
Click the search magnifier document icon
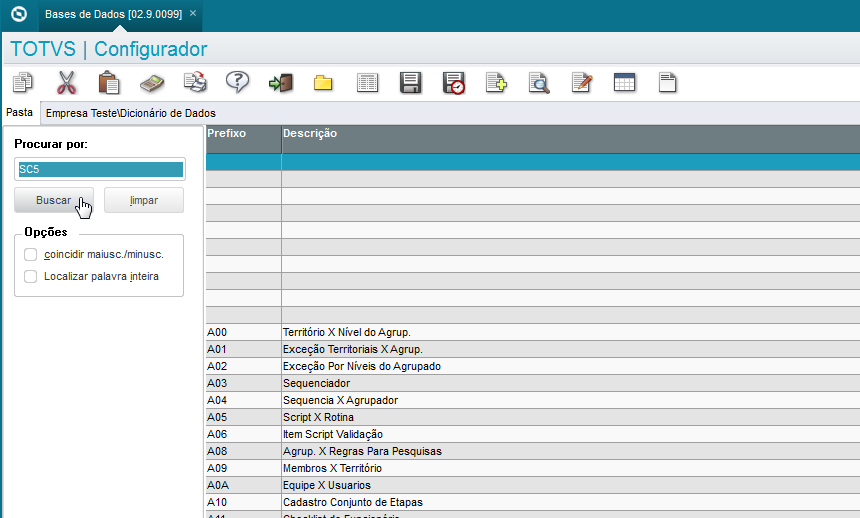(539, 83)
